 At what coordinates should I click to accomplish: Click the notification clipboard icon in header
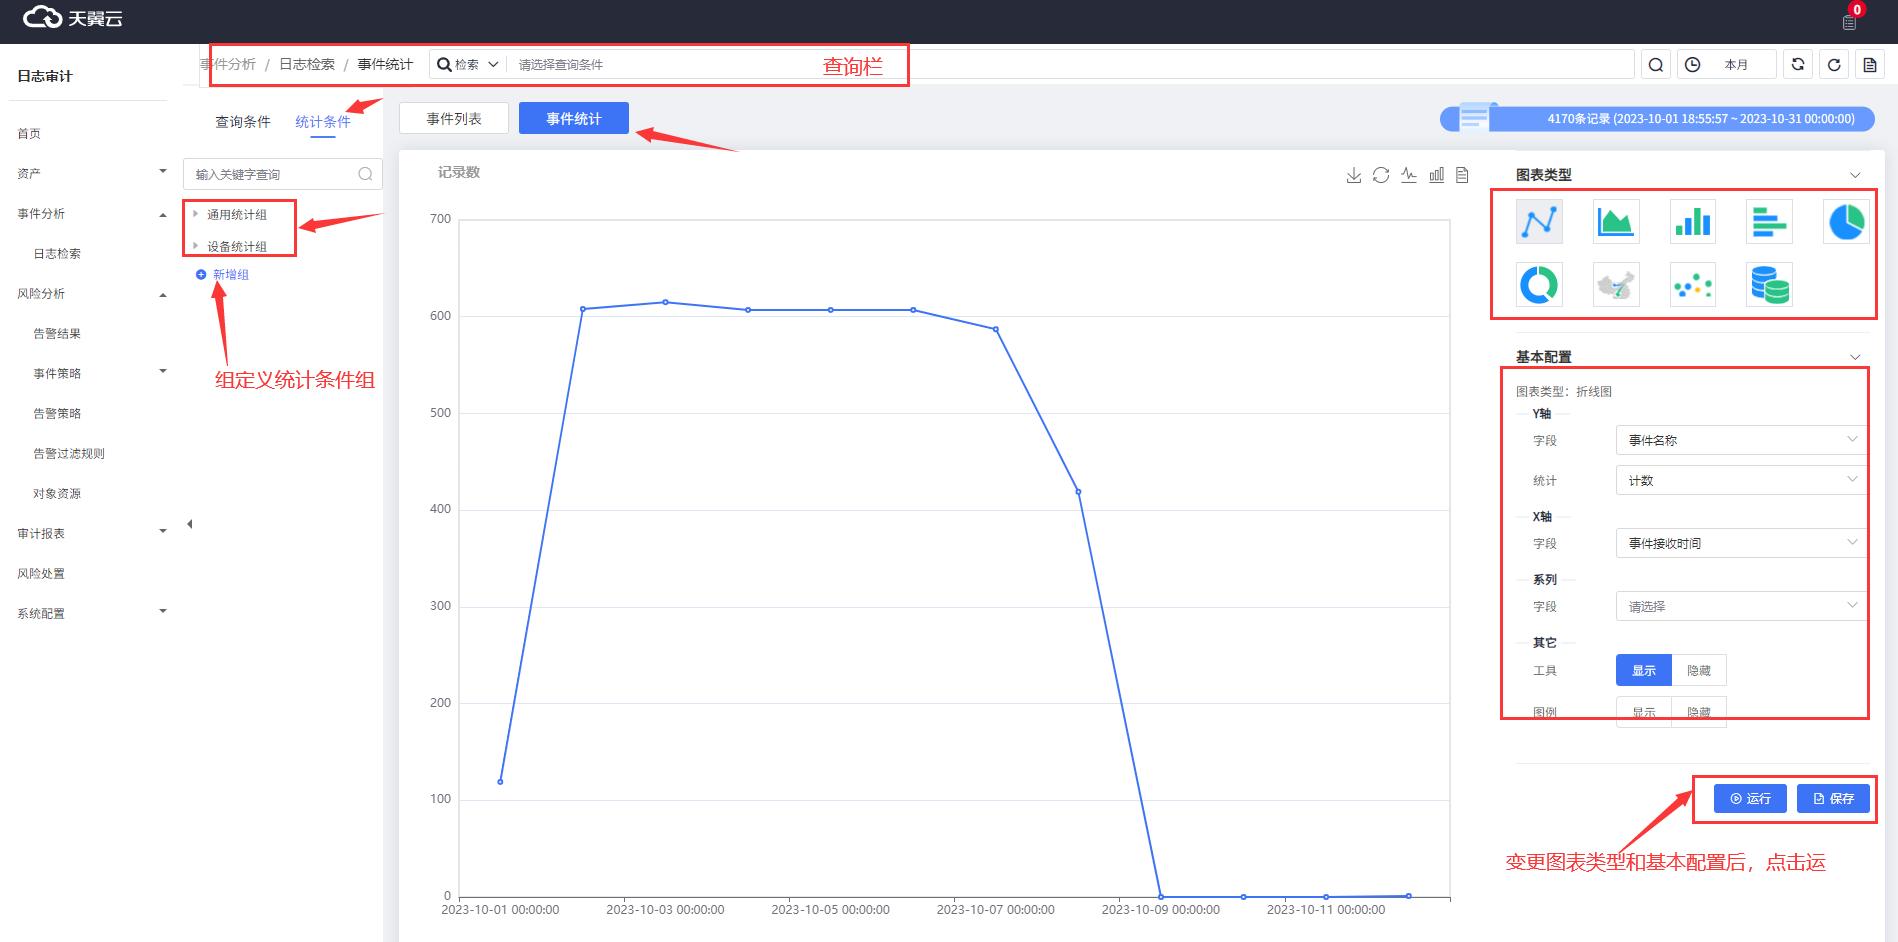coord(1849,22)
